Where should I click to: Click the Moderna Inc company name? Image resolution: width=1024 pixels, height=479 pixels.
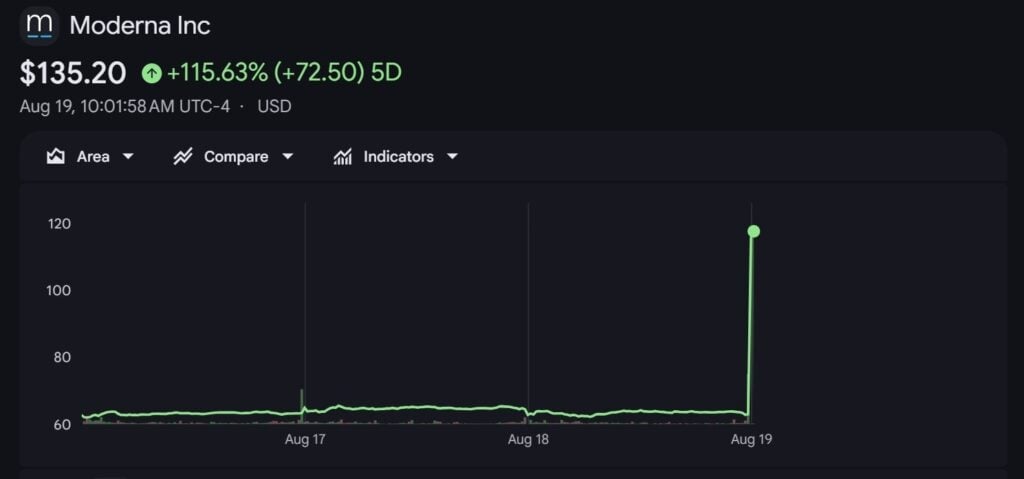[x=140, y=26]
